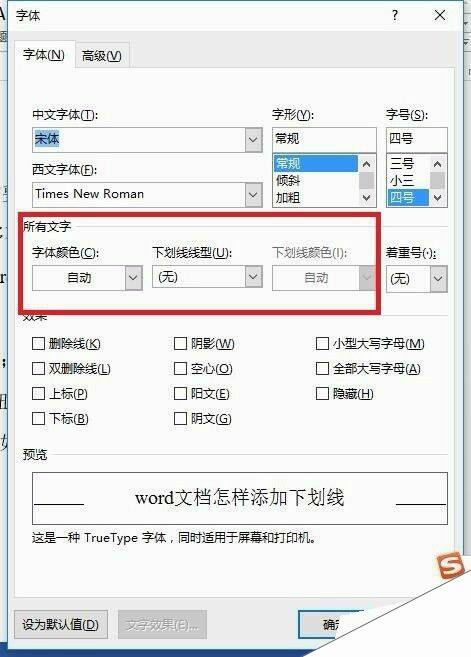Enable the 删除线 strikethrough checkbox
The width and height of the screenshot is (471, 657).
(x=39, y=344)
